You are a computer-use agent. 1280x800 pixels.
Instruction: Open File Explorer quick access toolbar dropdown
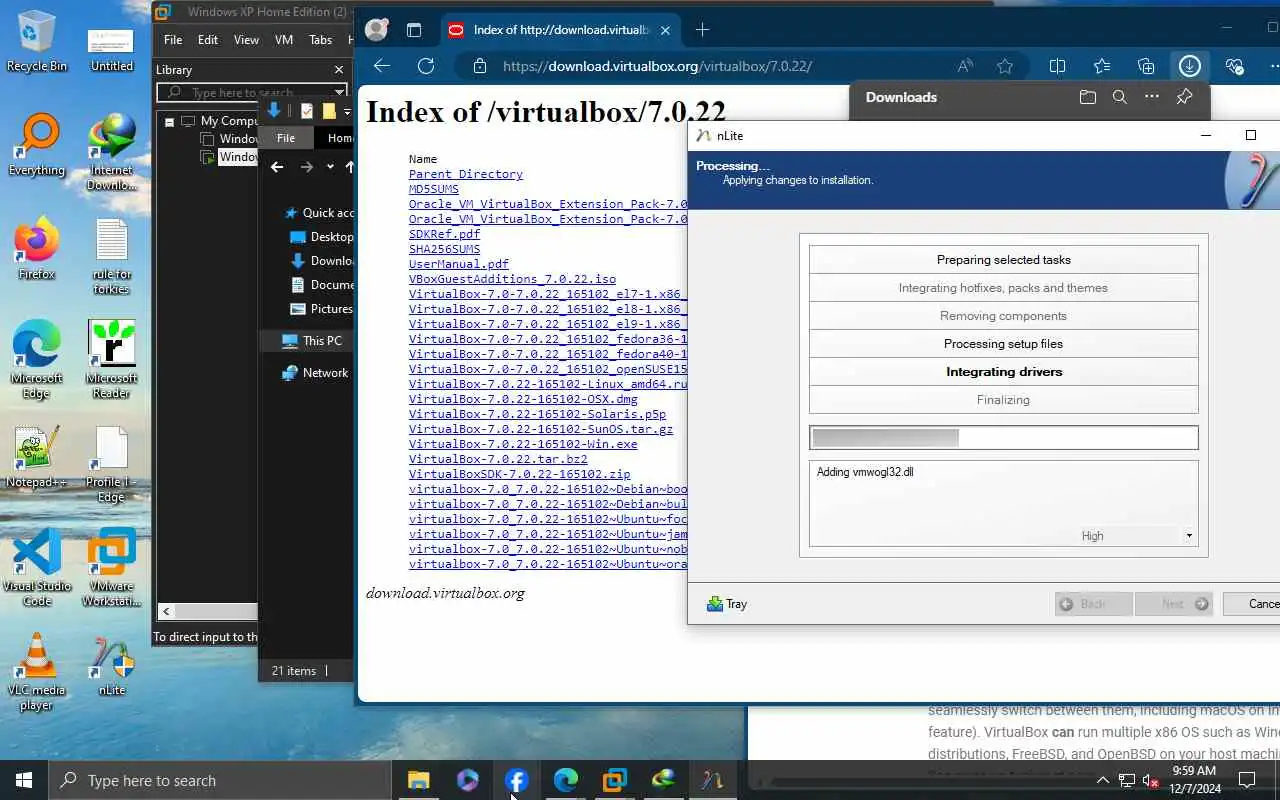pyautogui.click(x=347, y=111)
